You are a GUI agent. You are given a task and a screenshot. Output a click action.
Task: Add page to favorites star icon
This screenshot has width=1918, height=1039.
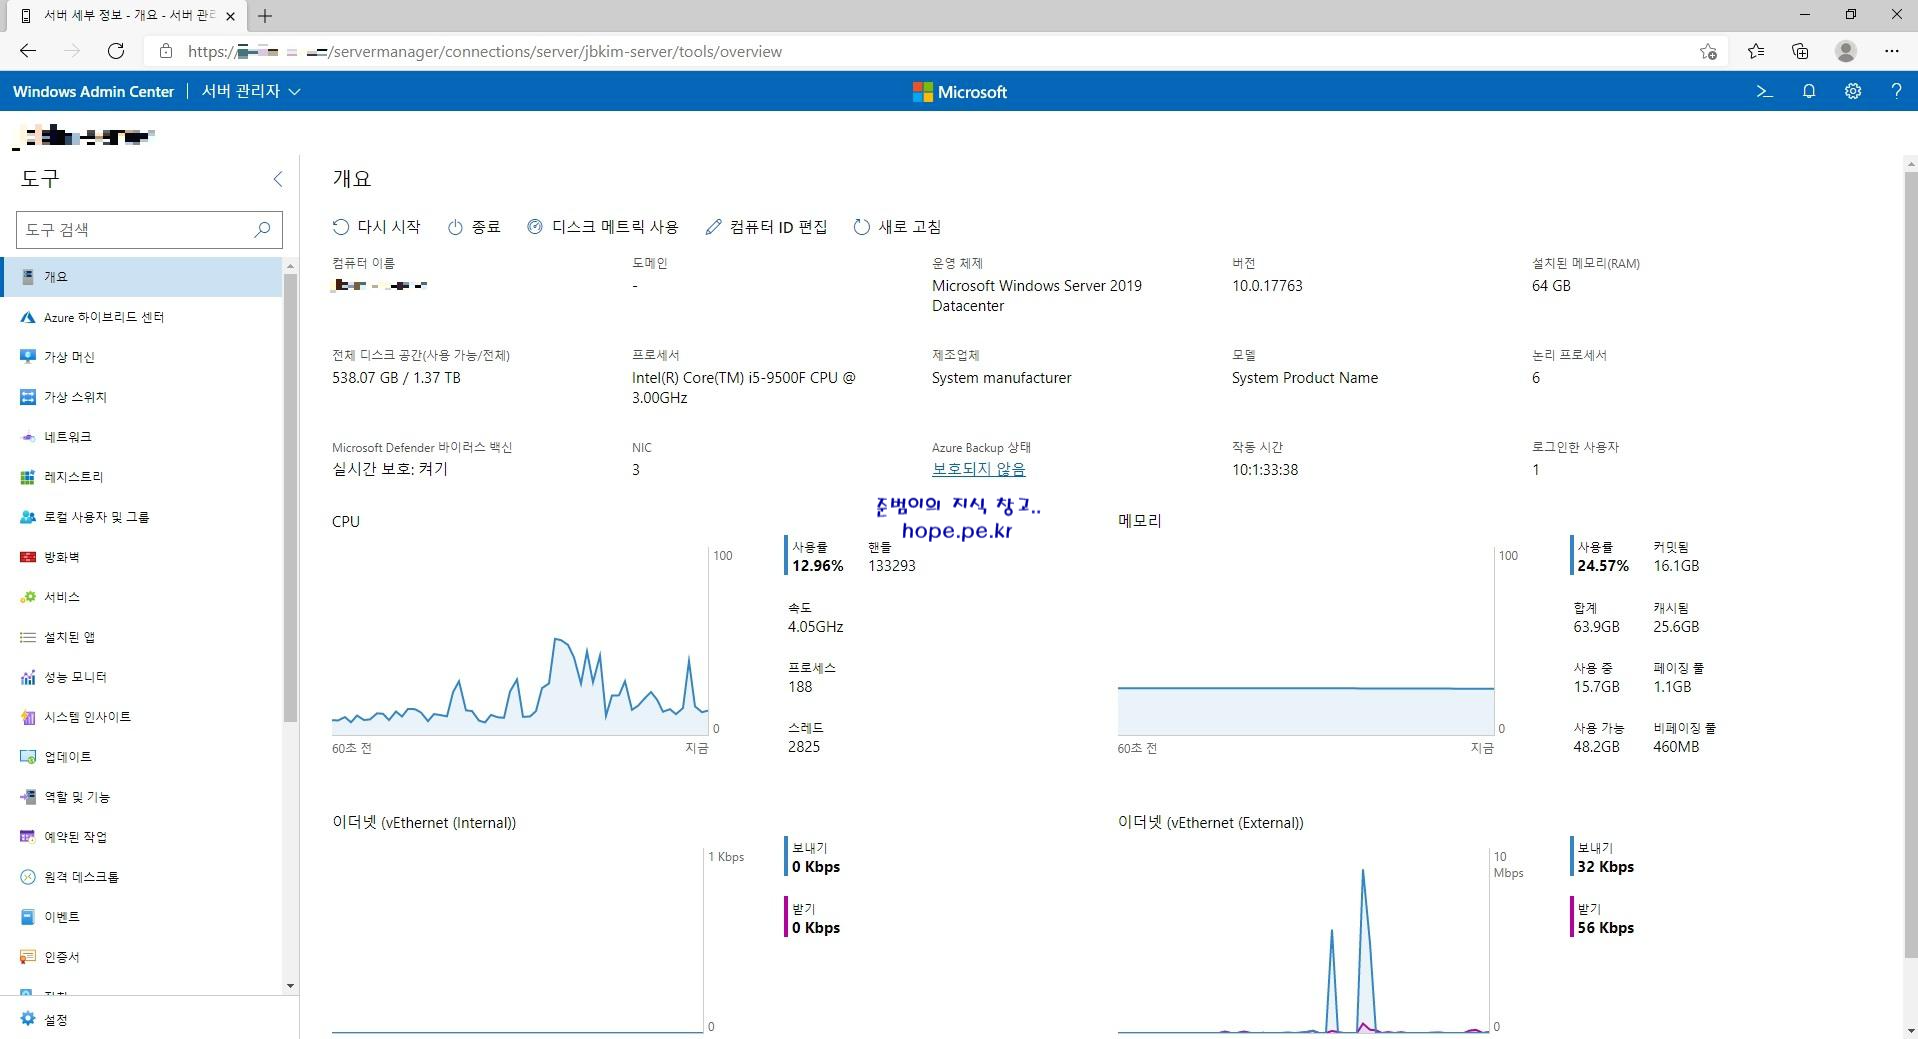(1708, 51)
